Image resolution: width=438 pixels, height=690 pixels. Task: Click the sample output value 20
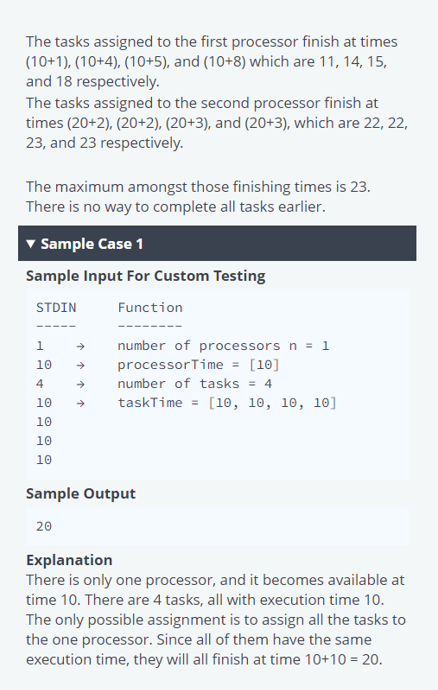(x=44, y=526)
